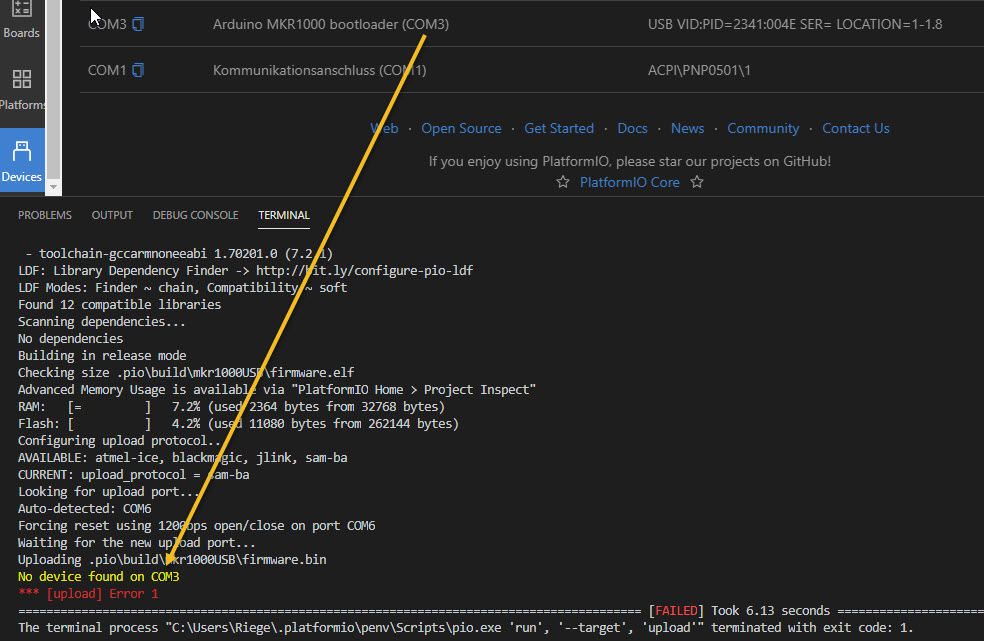Open the Open Source link
The width and height of the screenshot is (984, 641).
(x=461, y=128)
